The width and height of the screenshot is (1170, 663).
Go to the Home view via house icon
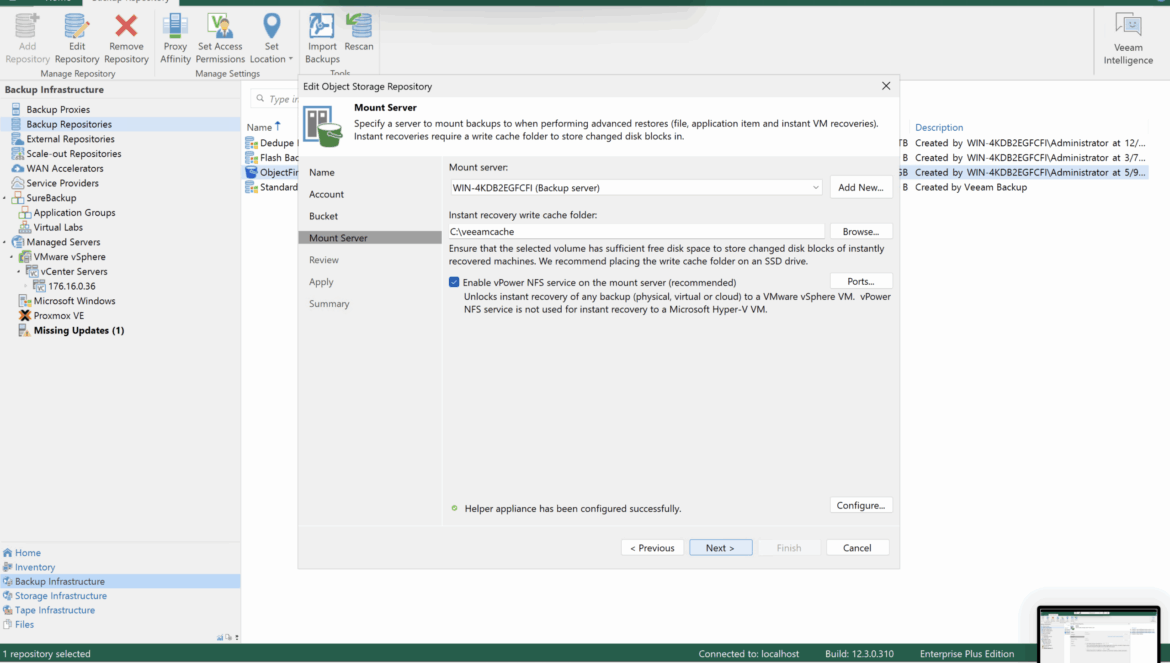point(7,553)
